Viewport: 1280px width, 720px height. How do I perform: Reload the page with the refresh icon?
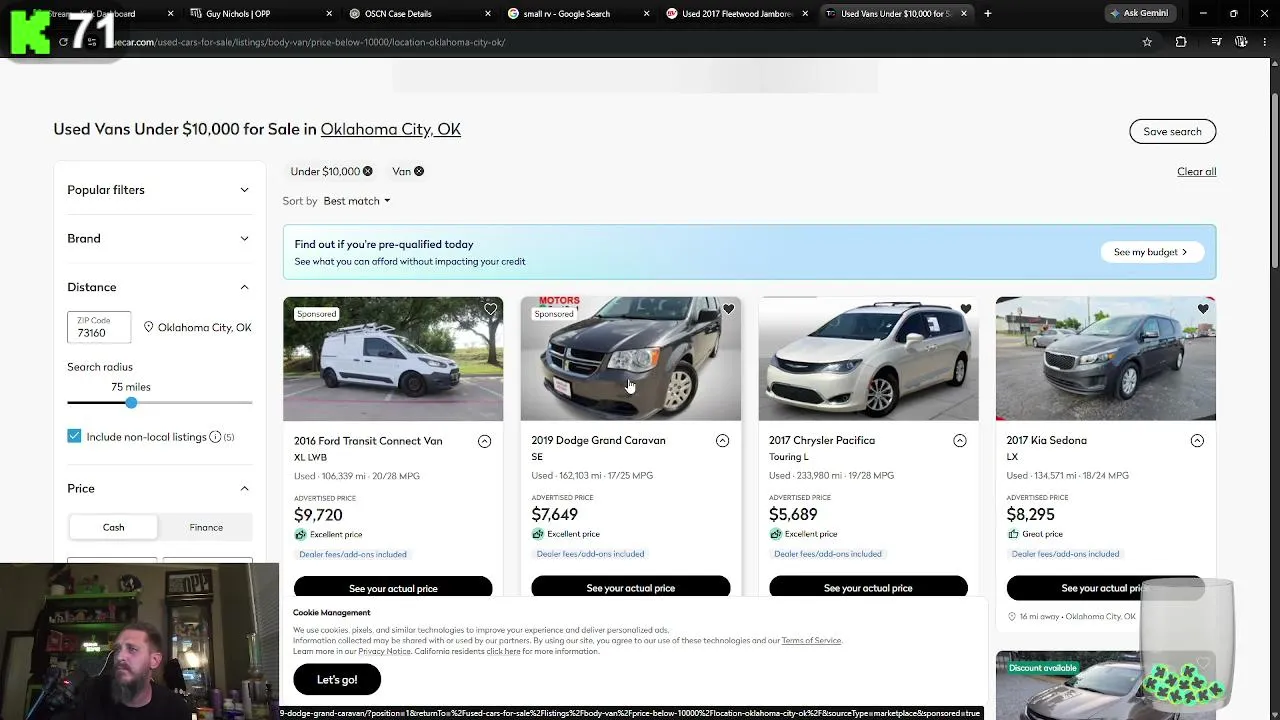tap(63, 42)
